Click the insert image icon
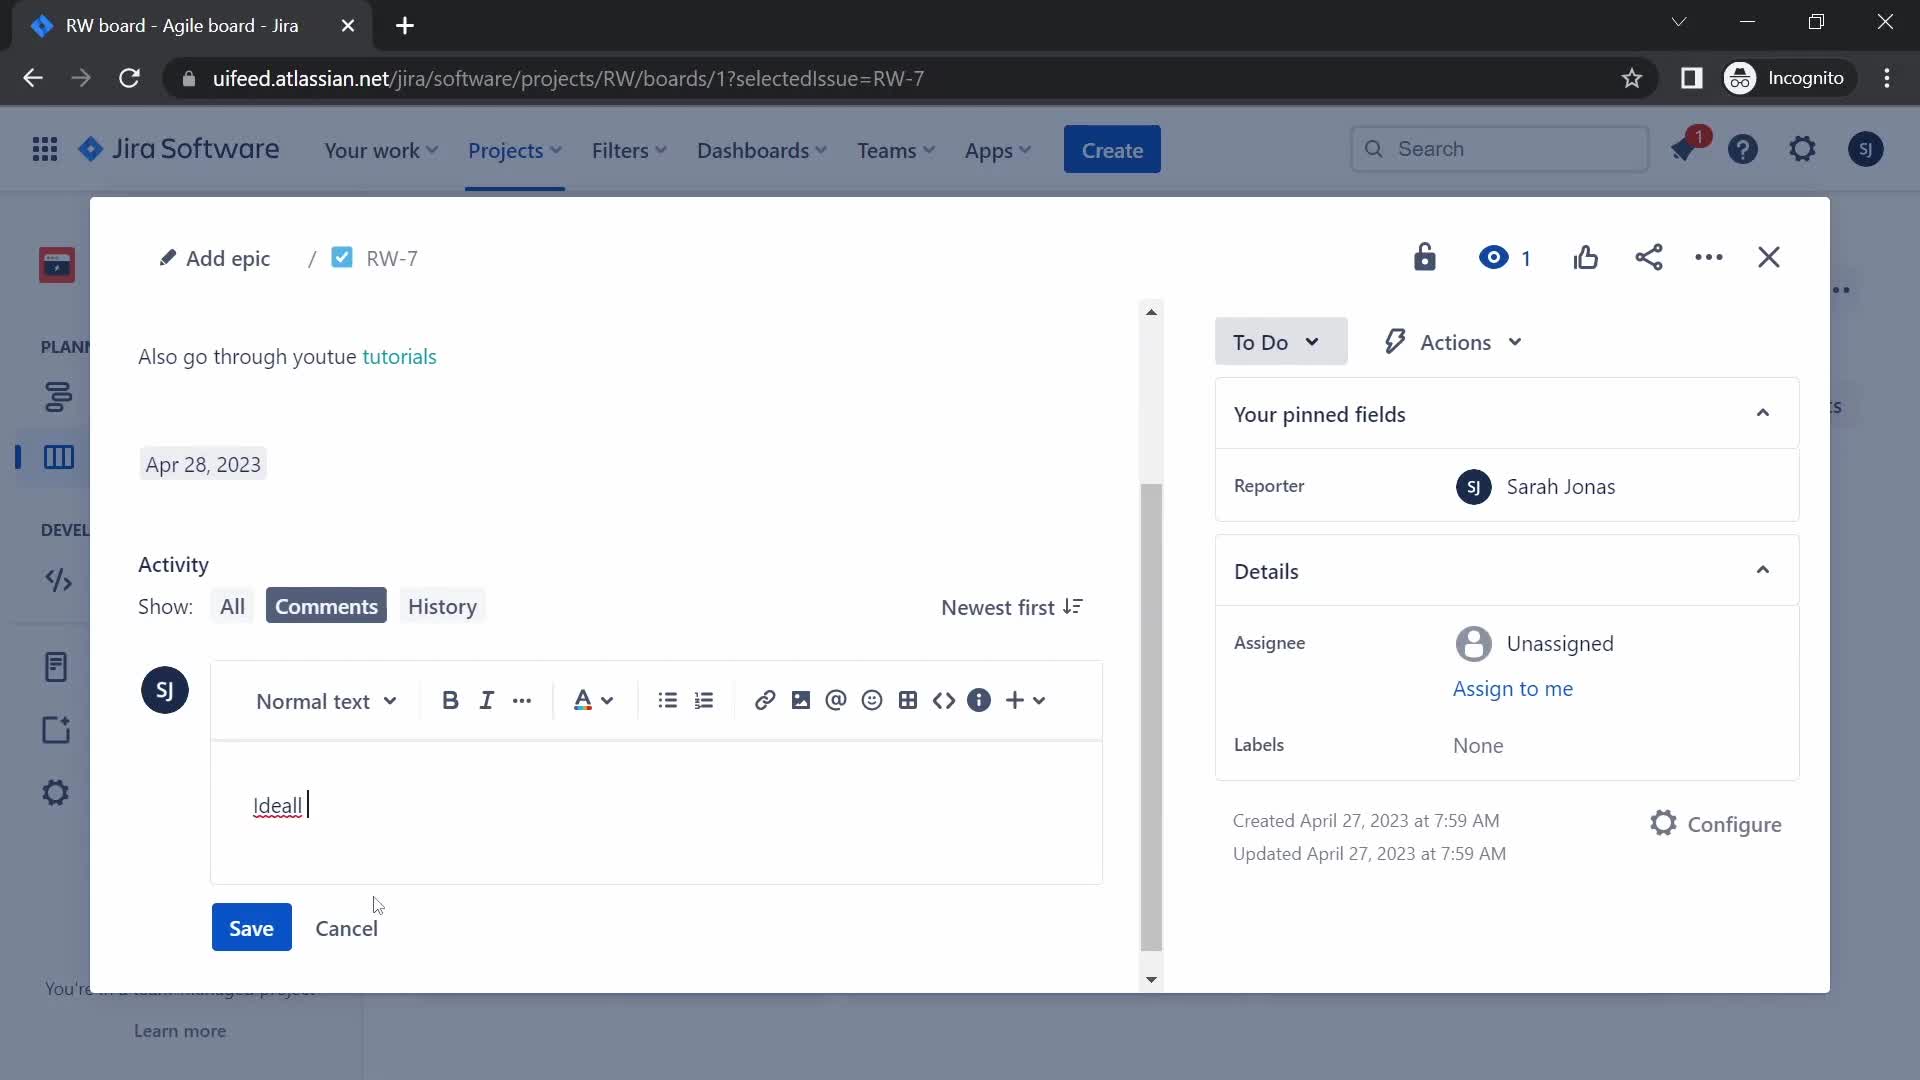1920x1080 pixels. (x=800, y=700)
